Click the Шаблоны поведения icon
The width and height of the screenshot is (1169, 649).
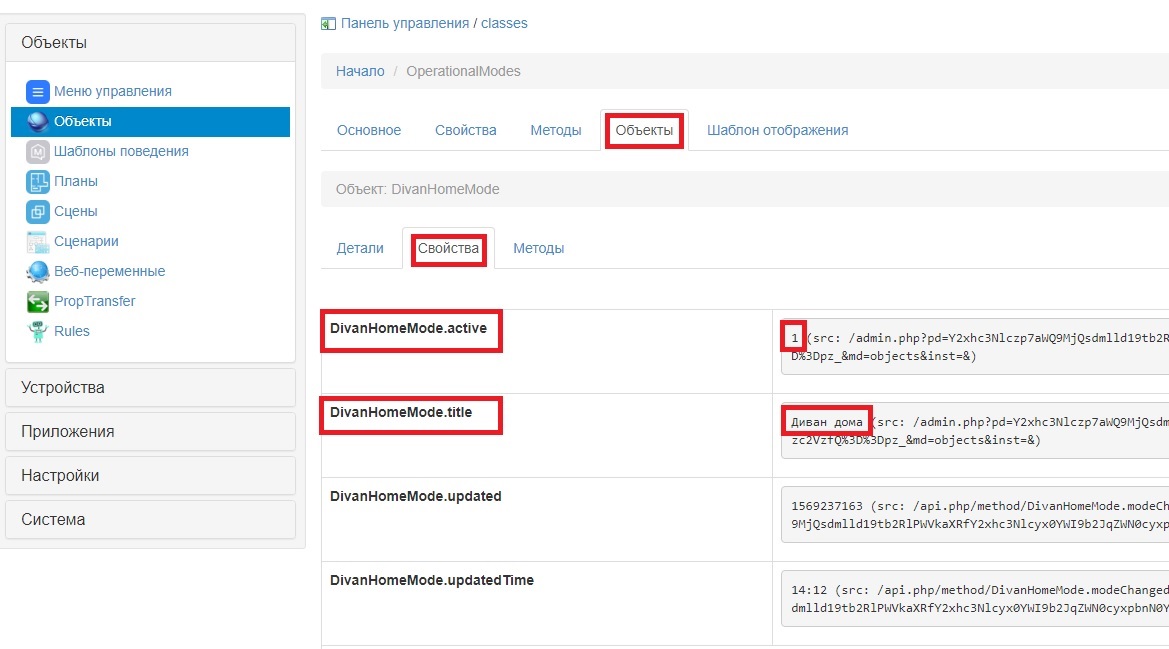[x=37, y=151]
